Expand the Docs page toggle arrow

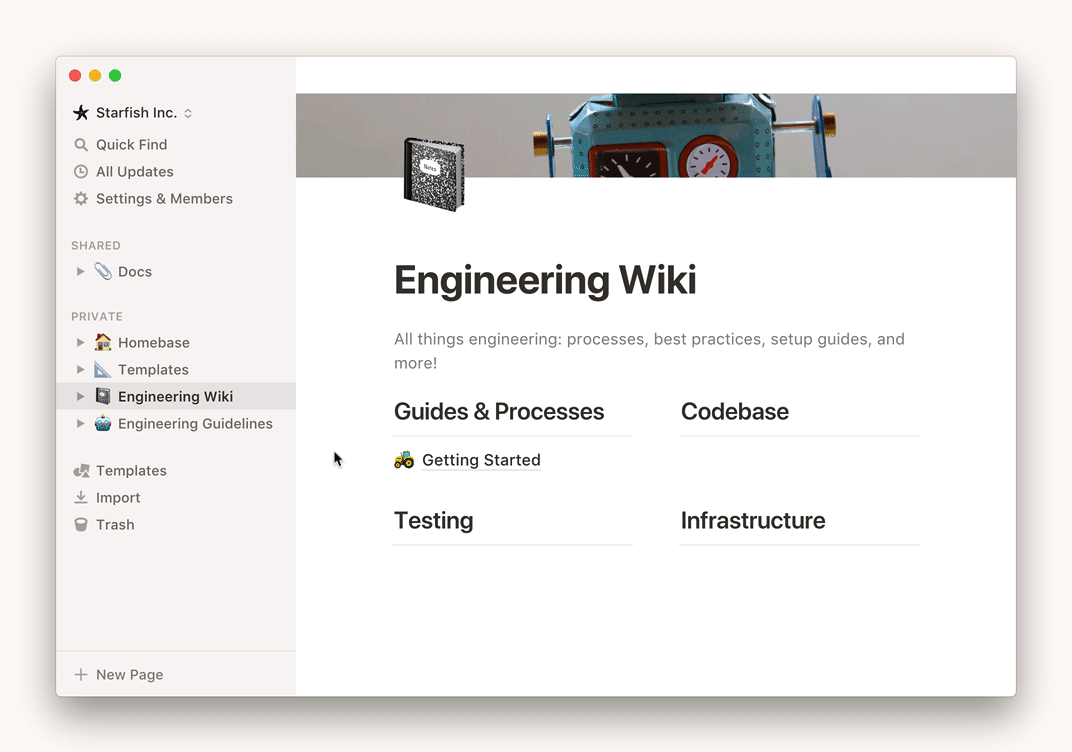pyautogui.click(x=81, y=272)
